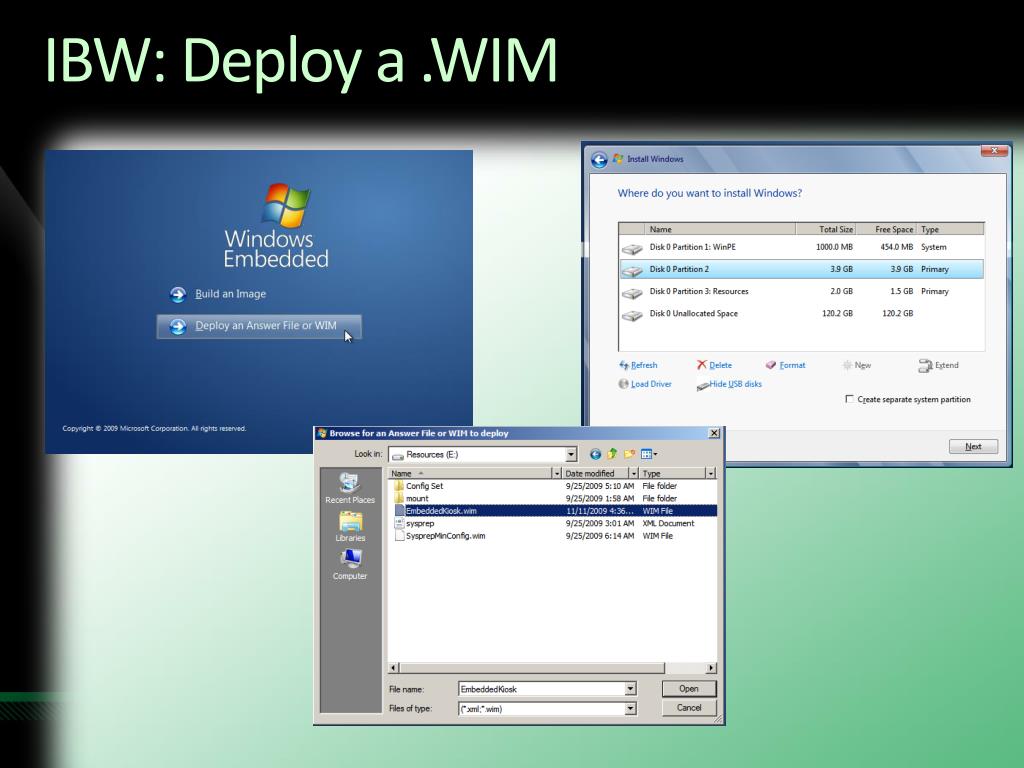Click right arrow of horizontal scrollbar

coord(711,668)
